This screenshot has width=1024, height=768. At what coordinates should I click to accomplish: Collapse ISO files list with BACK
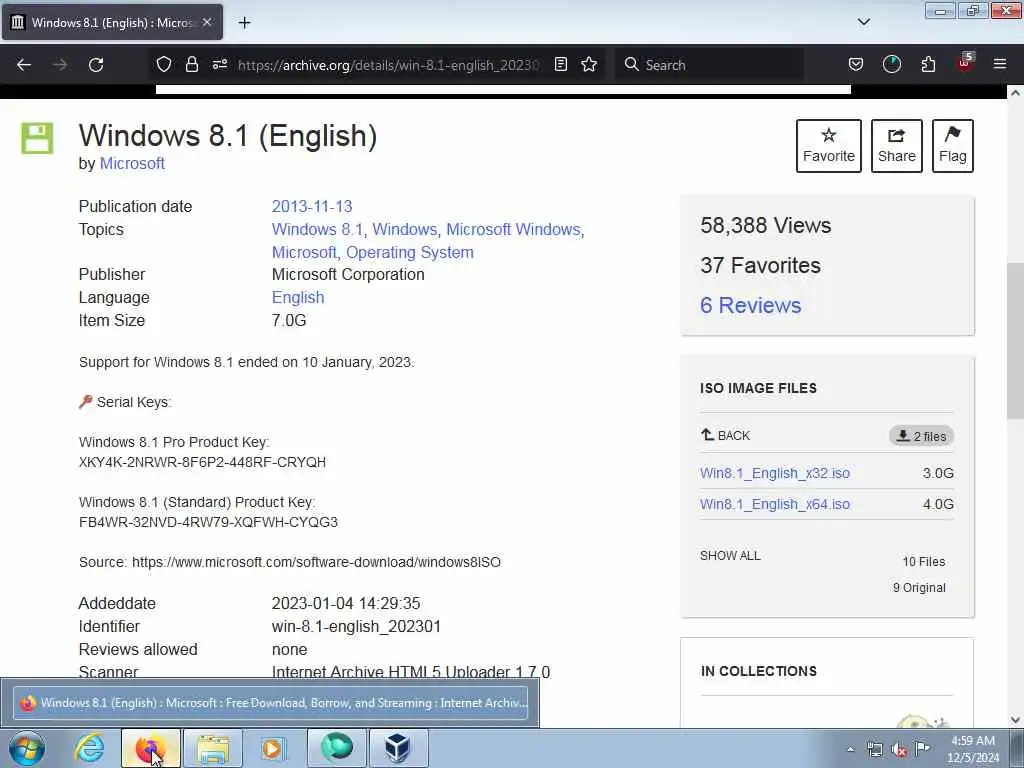click(x=726, y=436)
